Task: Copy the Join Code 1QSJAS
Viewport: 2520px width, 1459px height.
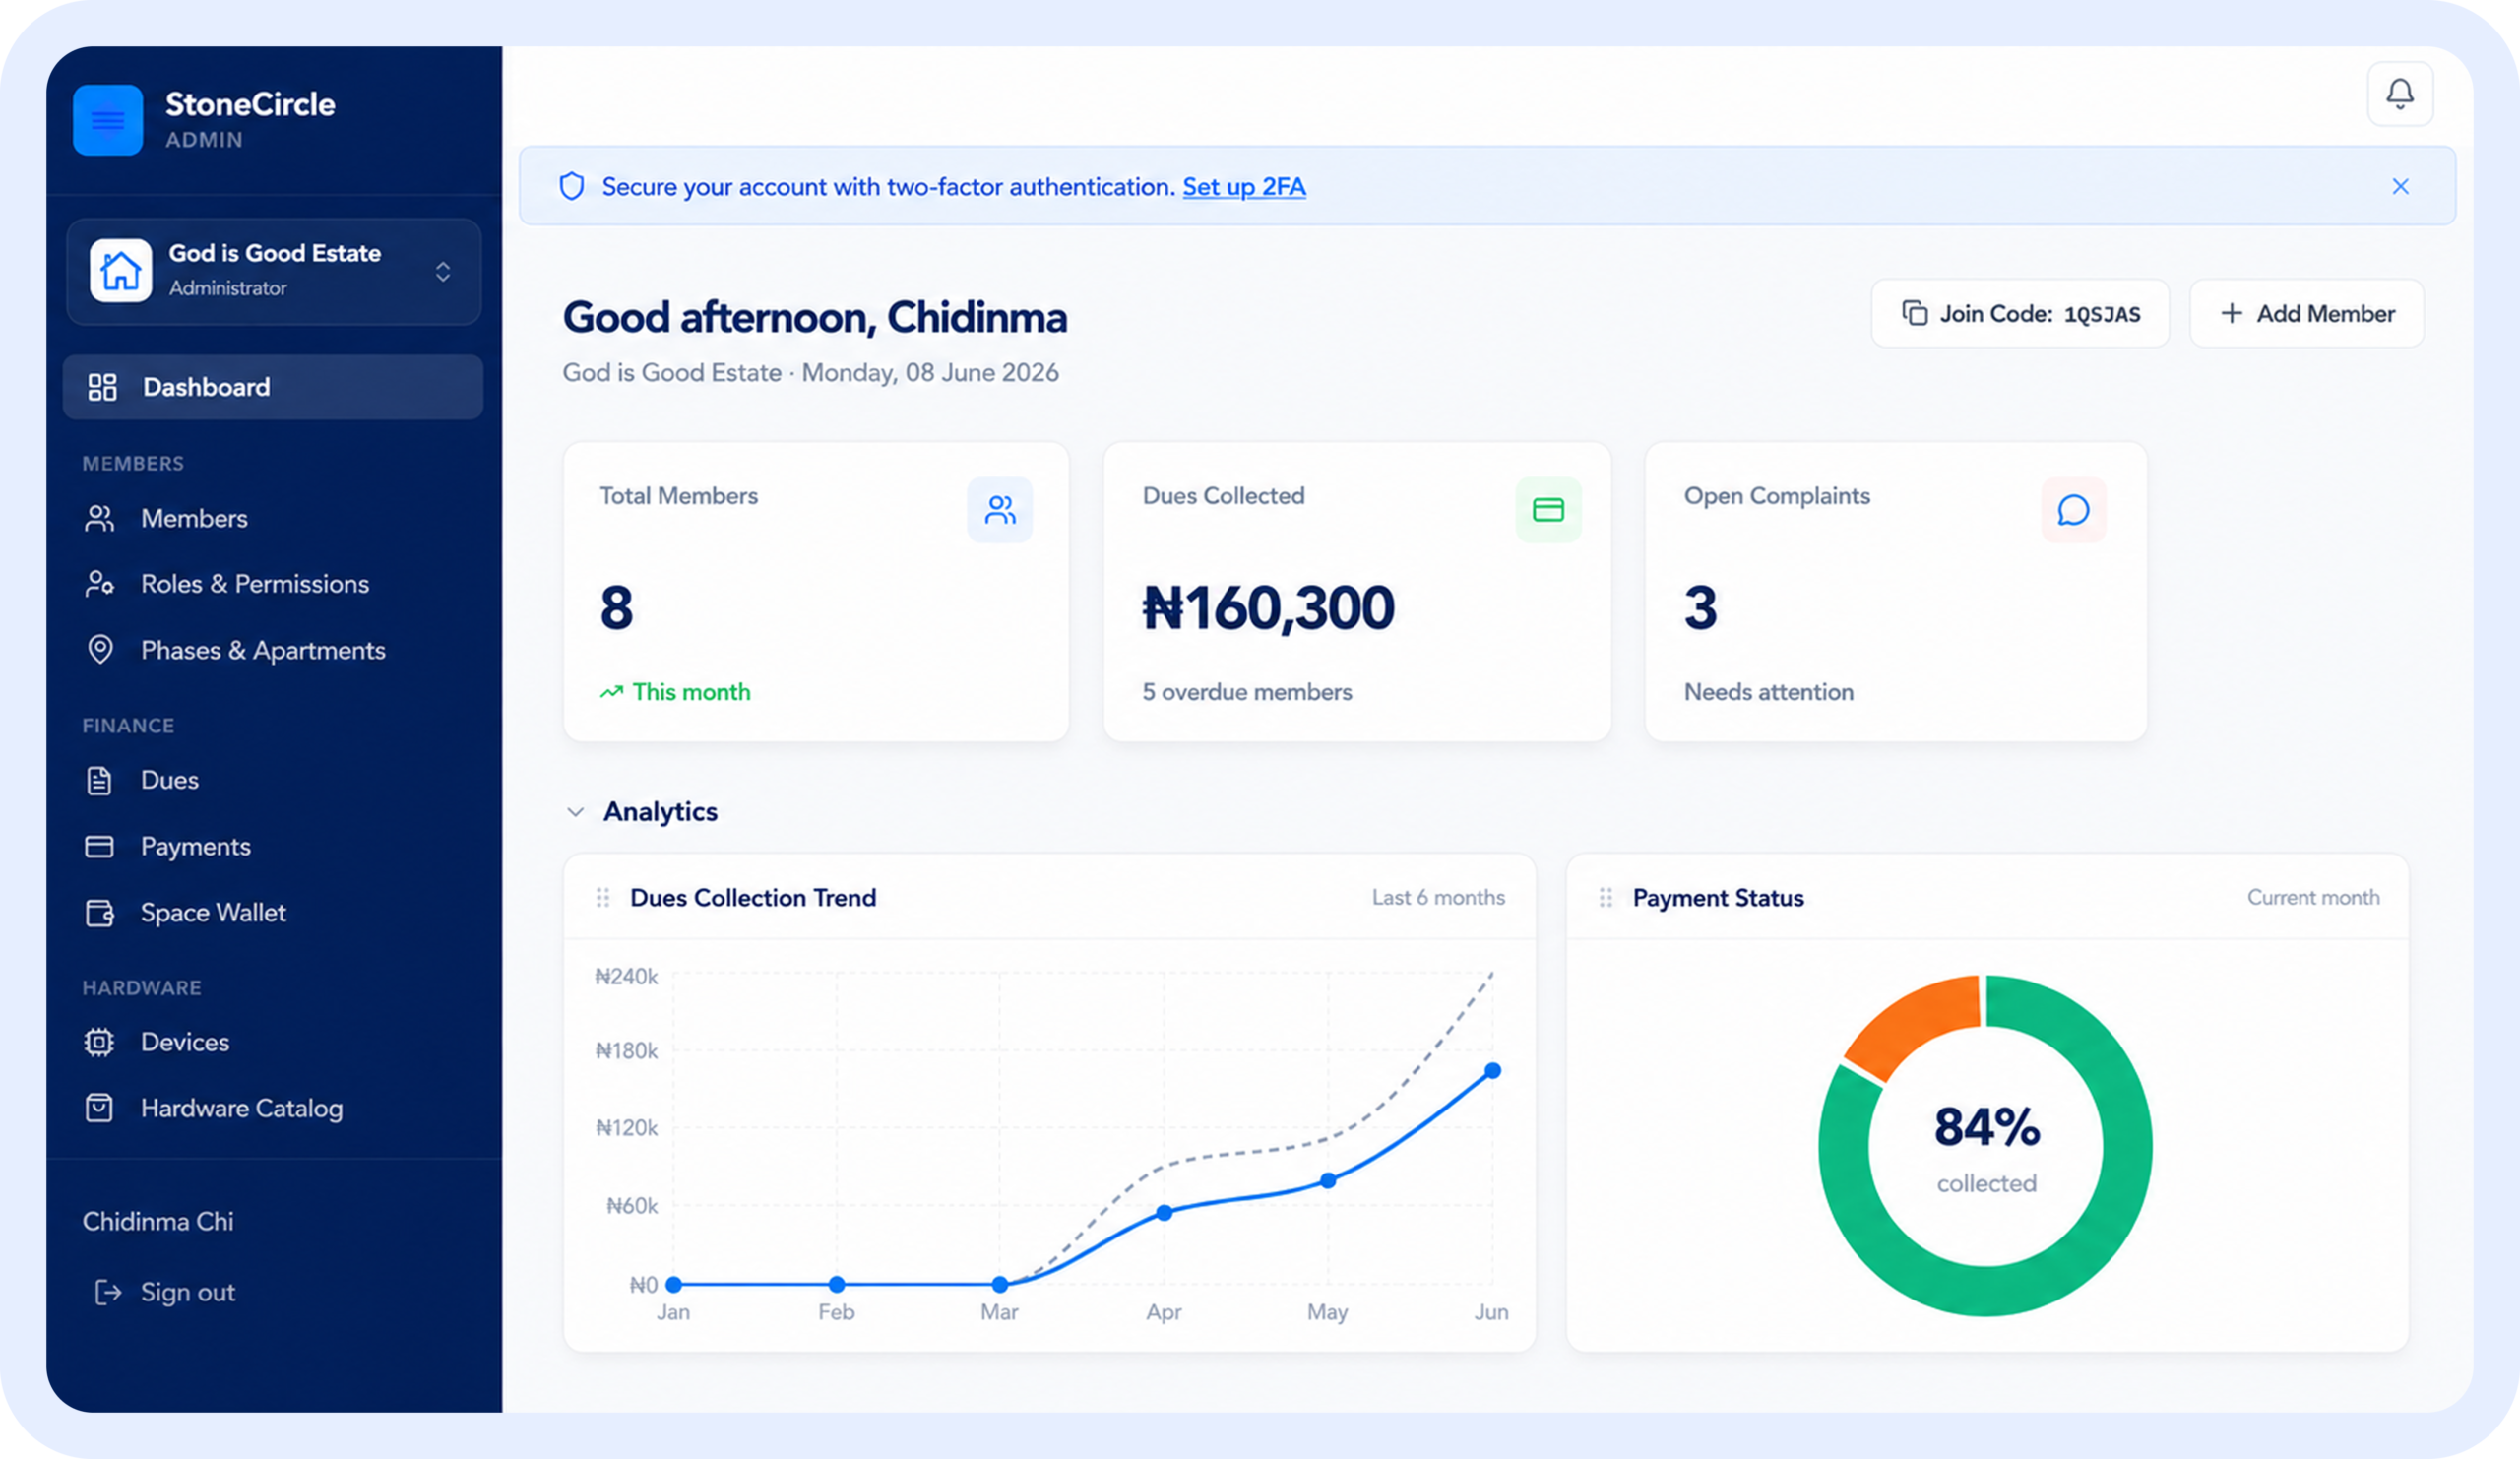Action: (x=2020, y=314)
